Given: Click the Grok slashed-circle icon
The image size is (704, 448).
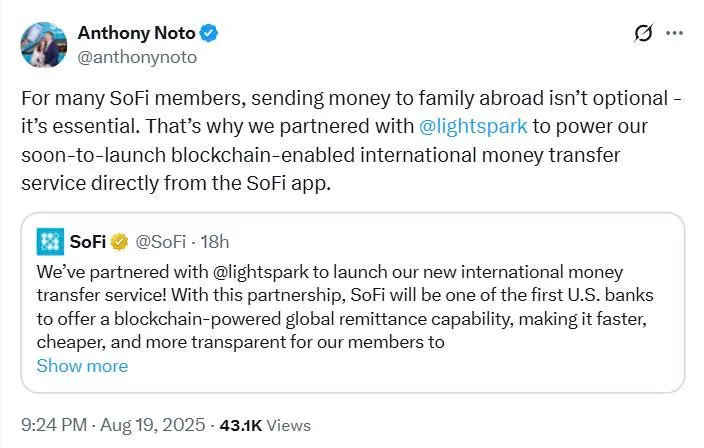Looking at the screenshot, I should point(643,33).
